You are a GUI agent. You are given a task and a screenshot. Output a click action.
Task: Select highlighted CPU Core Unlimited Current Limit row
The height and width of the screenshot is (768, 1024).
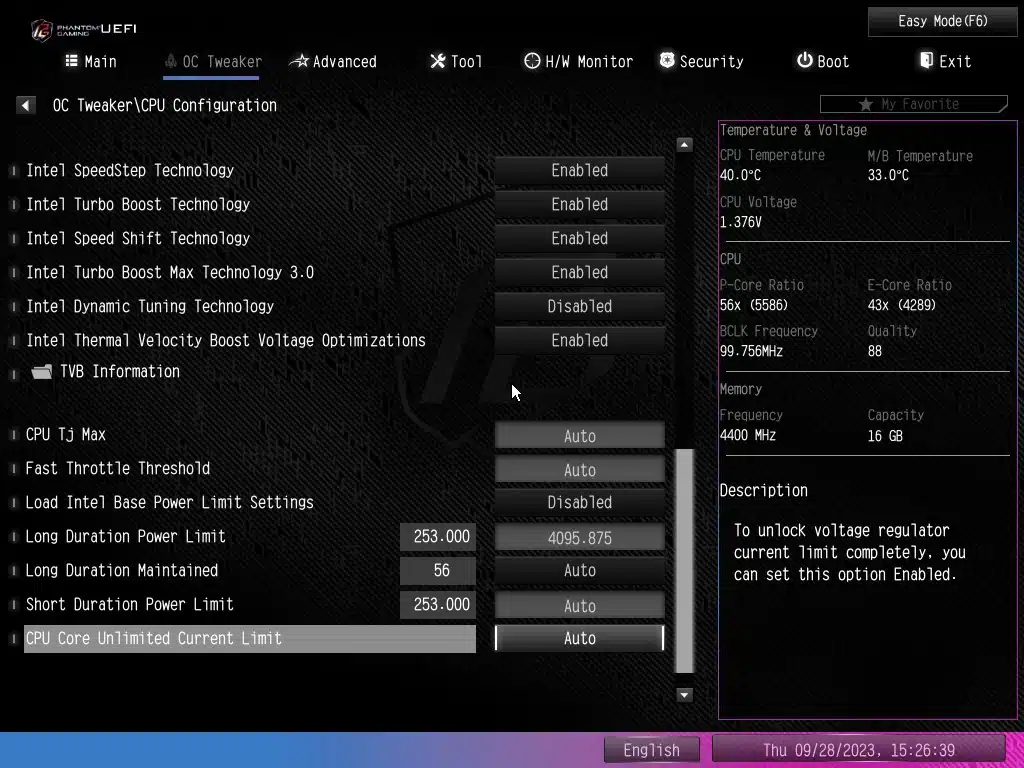coord(250,638)
